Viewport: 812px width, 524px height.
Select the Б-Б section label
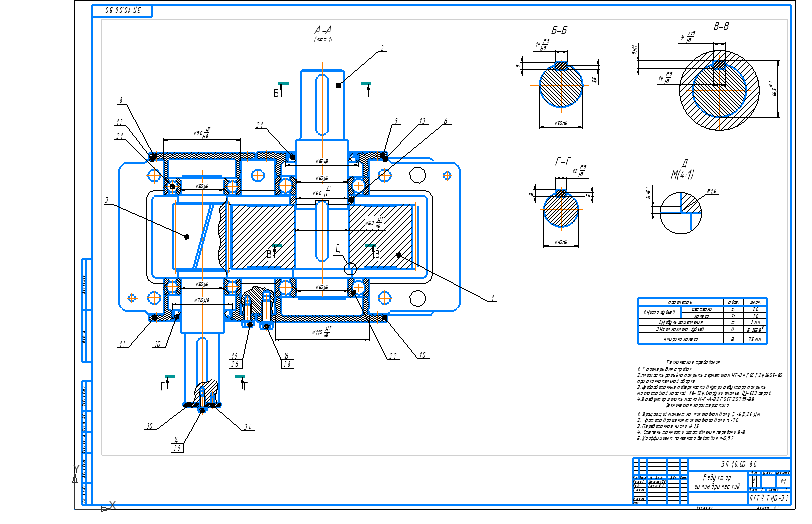559,31
